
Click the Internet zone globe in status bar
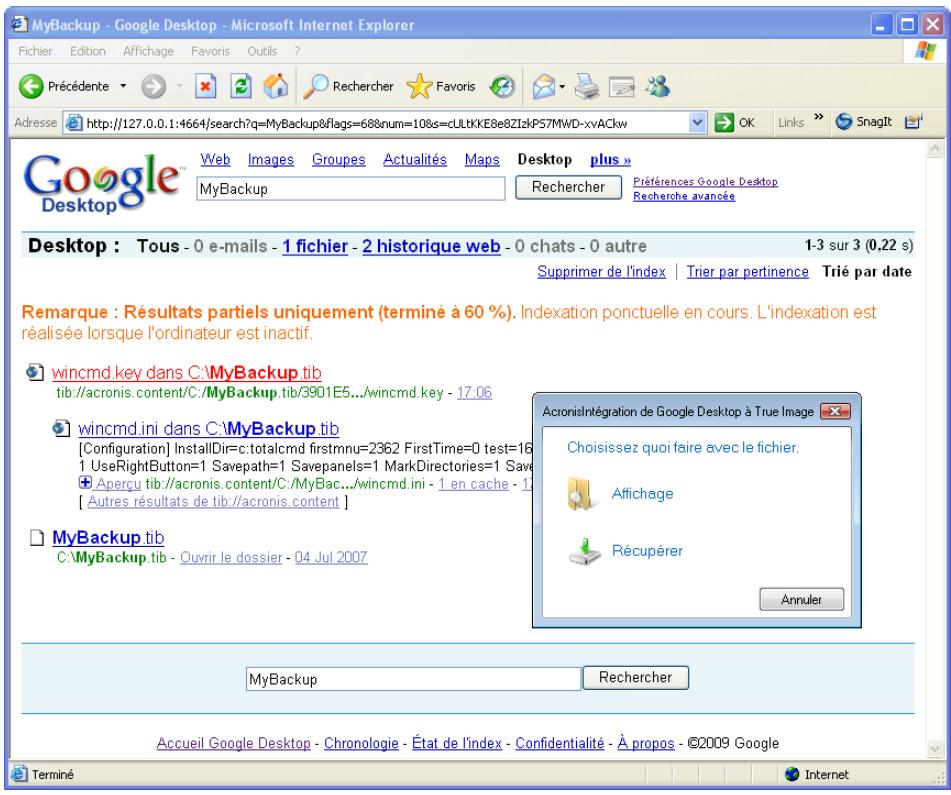[x=791, y=774]
